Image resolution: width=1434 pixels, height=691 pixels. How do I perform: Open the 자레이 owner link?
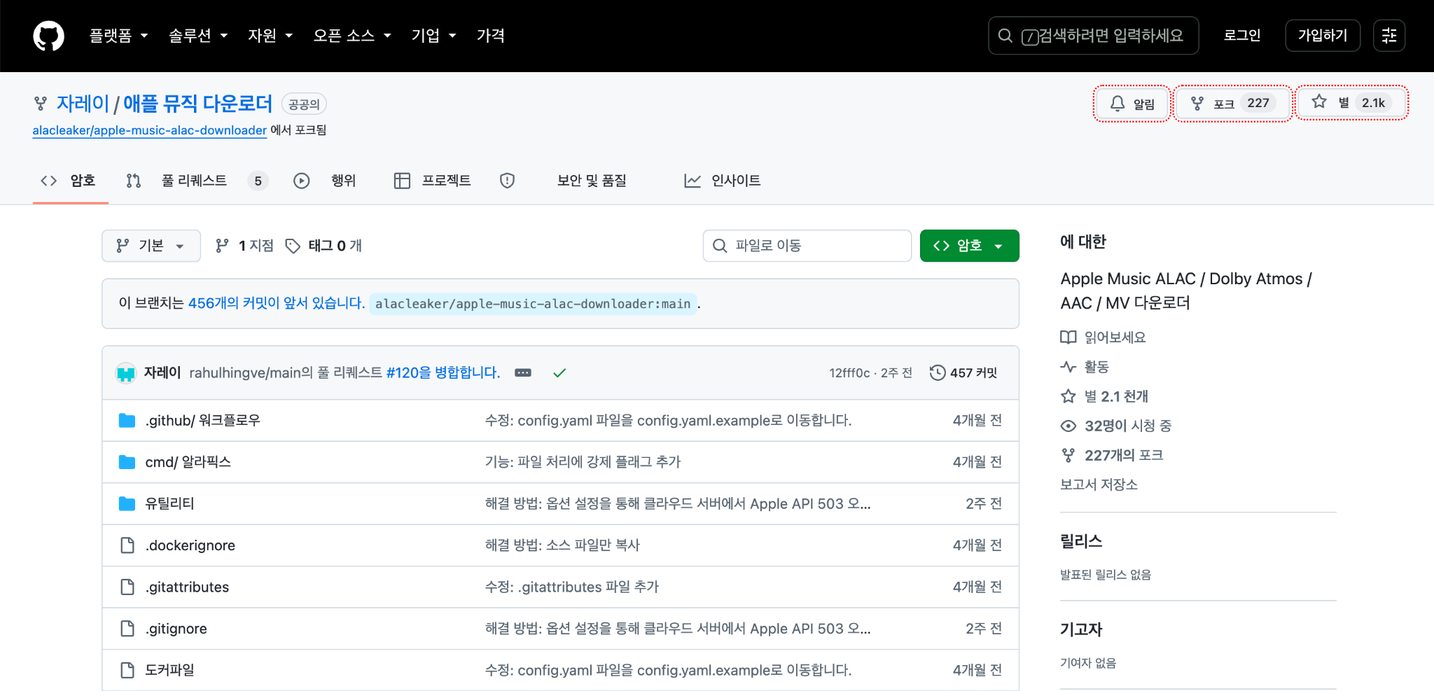click(83, 103)
